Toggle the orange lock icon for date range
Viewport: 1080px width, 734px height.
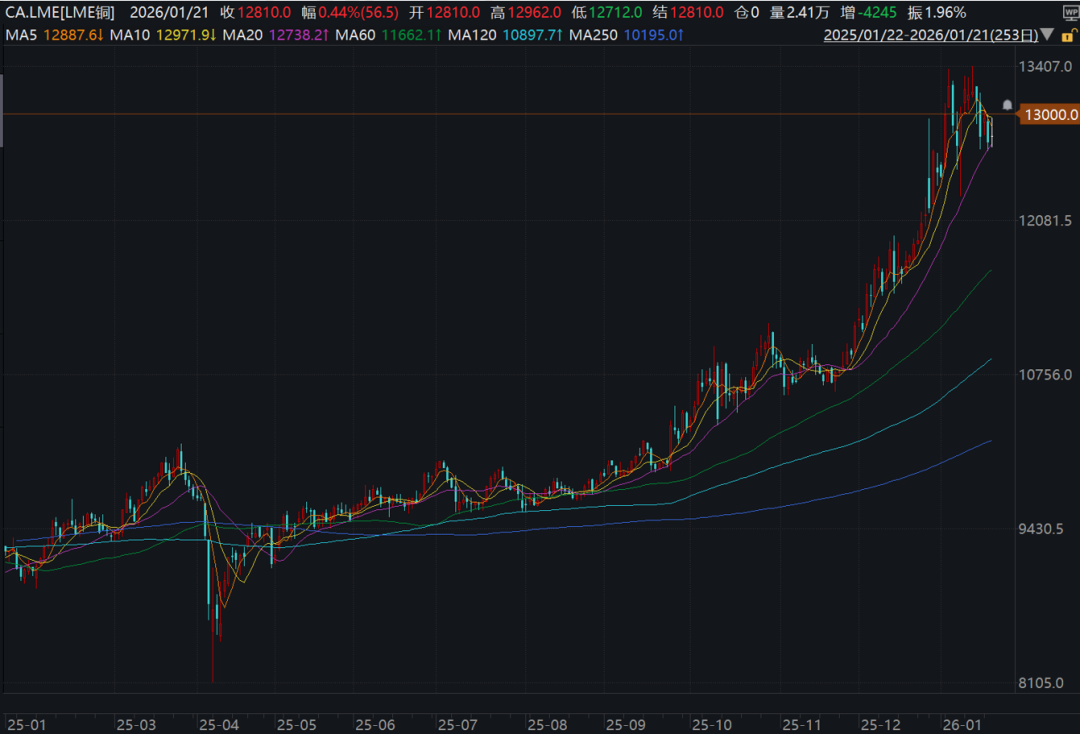tap(1067, 35)
